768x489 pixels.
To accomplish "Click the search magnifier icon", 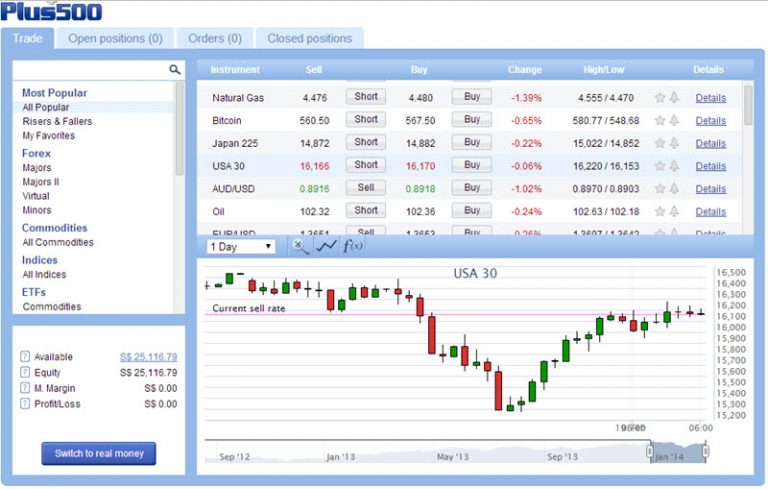I will [175, 70].
